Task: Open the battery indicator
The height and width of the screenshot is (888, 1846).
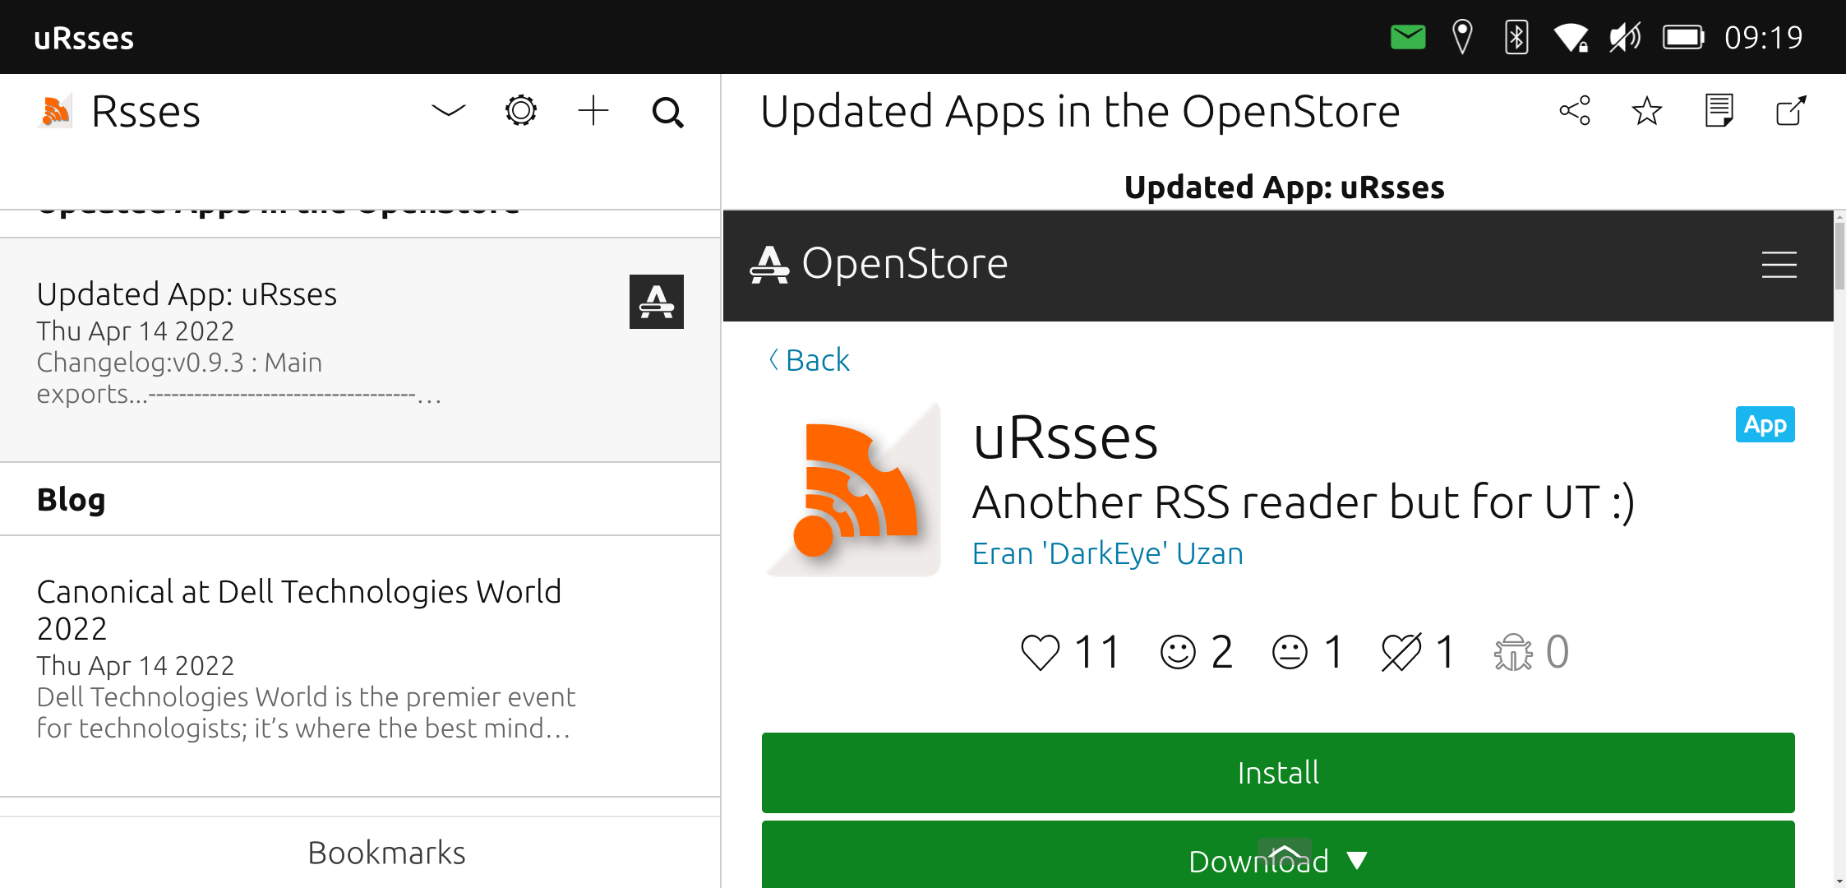Action: click(x=1683, y=38)
